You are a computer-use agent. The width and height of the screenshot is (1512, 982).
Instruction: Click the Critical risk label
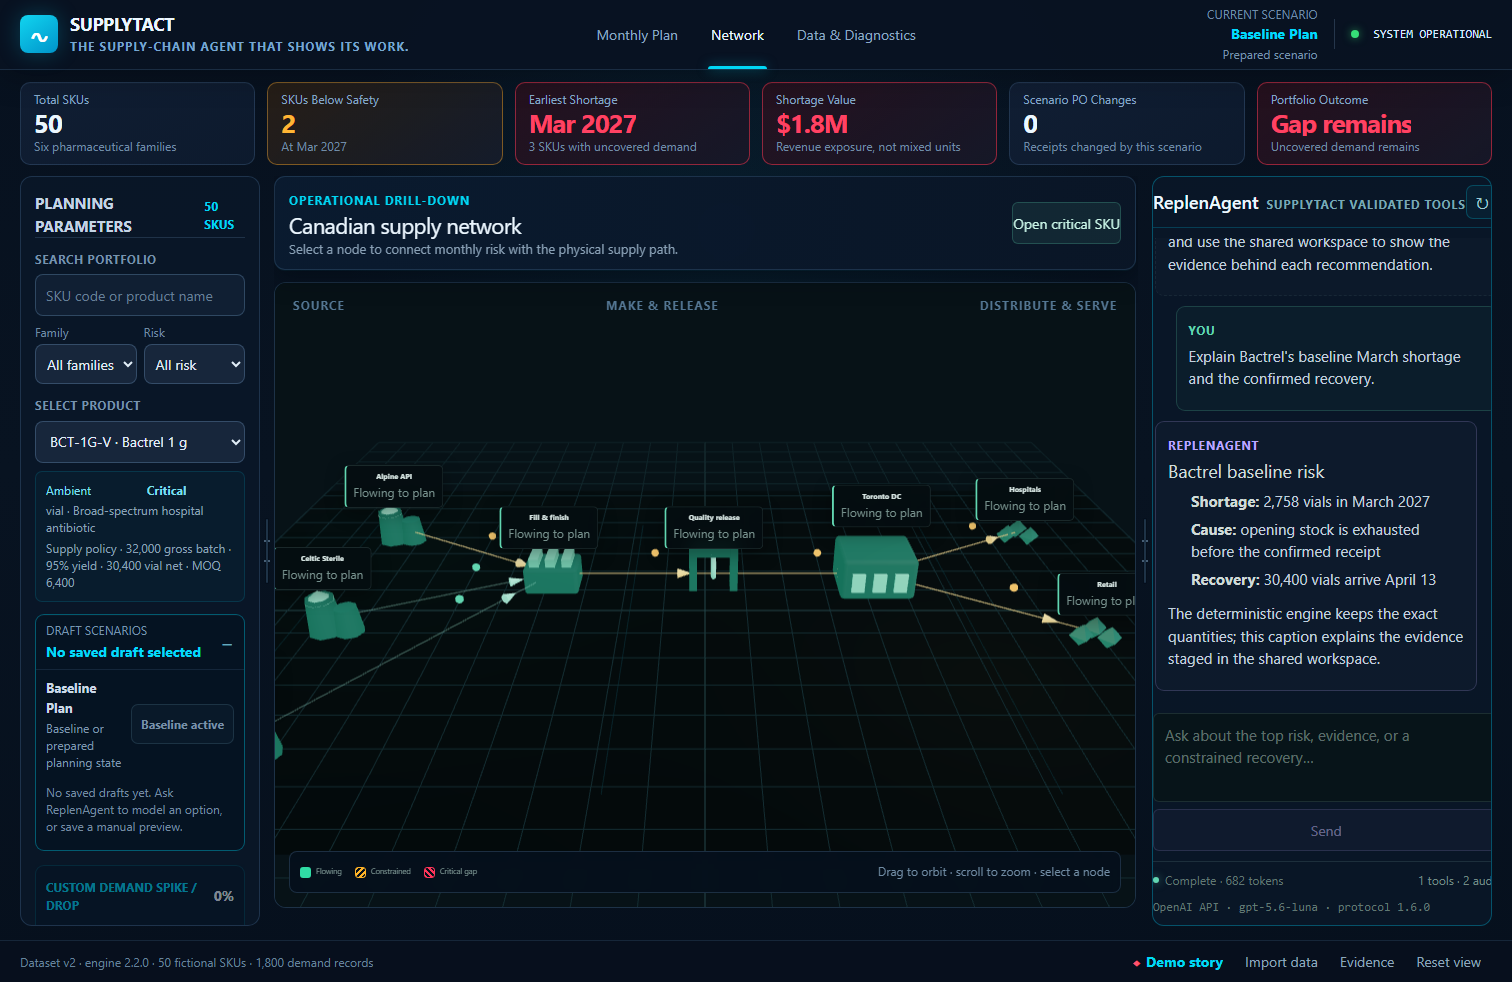click(x=166, y=491)
